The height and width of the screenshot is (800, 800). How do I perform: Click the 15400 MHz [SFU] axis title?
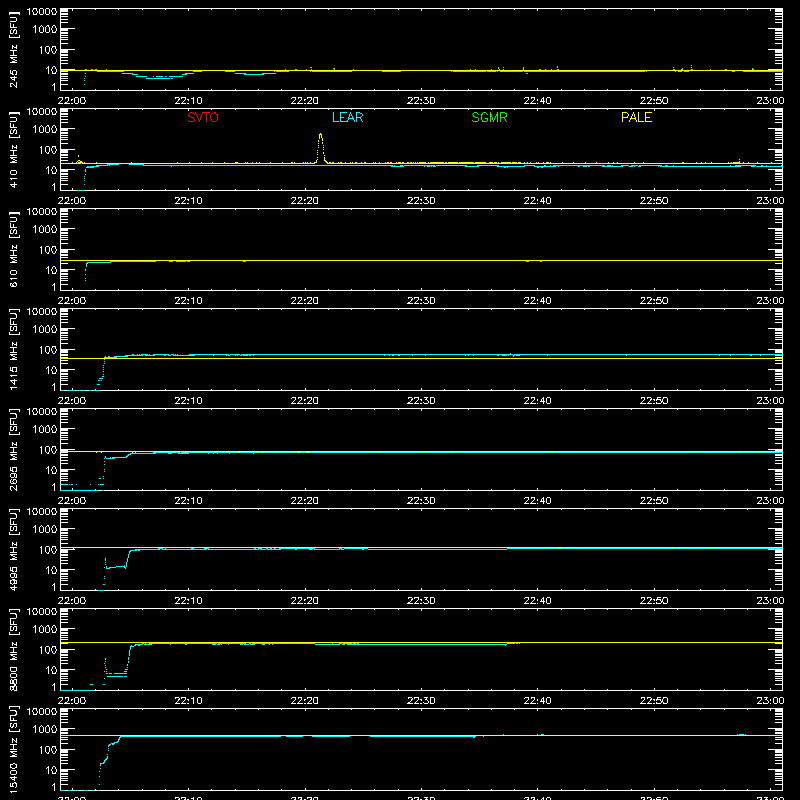point(13,749)
